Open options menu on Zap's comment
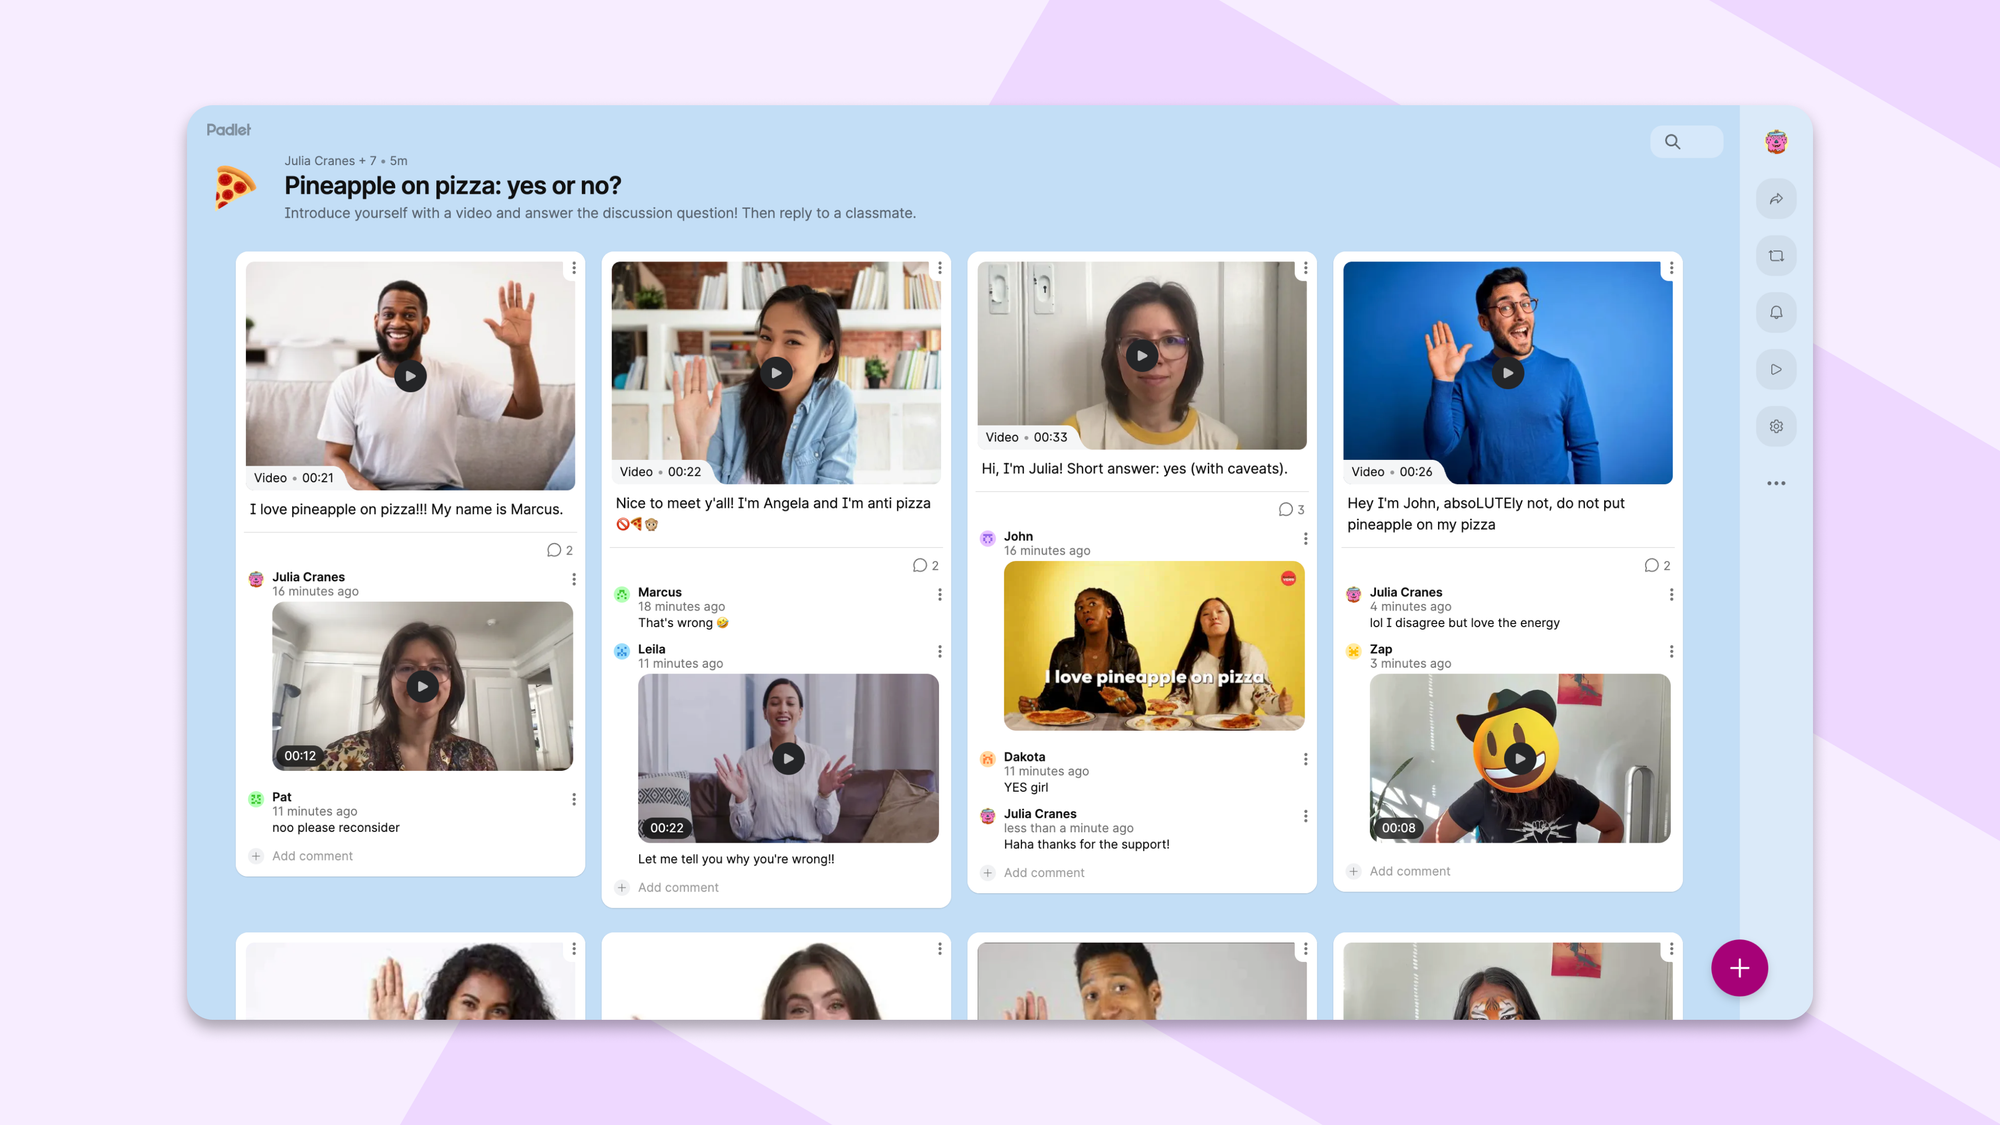Viewport: 2000px width, 1125px height. [1671, 652]
